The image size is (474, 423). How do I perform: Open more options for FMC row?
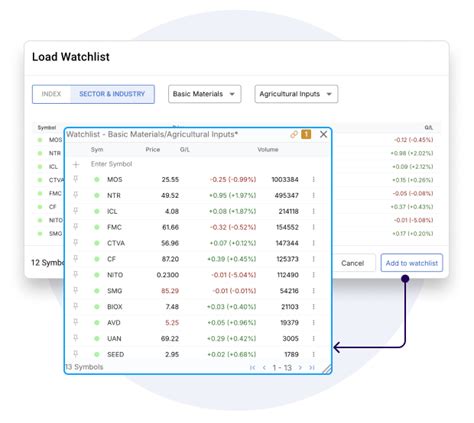(314, 227)
